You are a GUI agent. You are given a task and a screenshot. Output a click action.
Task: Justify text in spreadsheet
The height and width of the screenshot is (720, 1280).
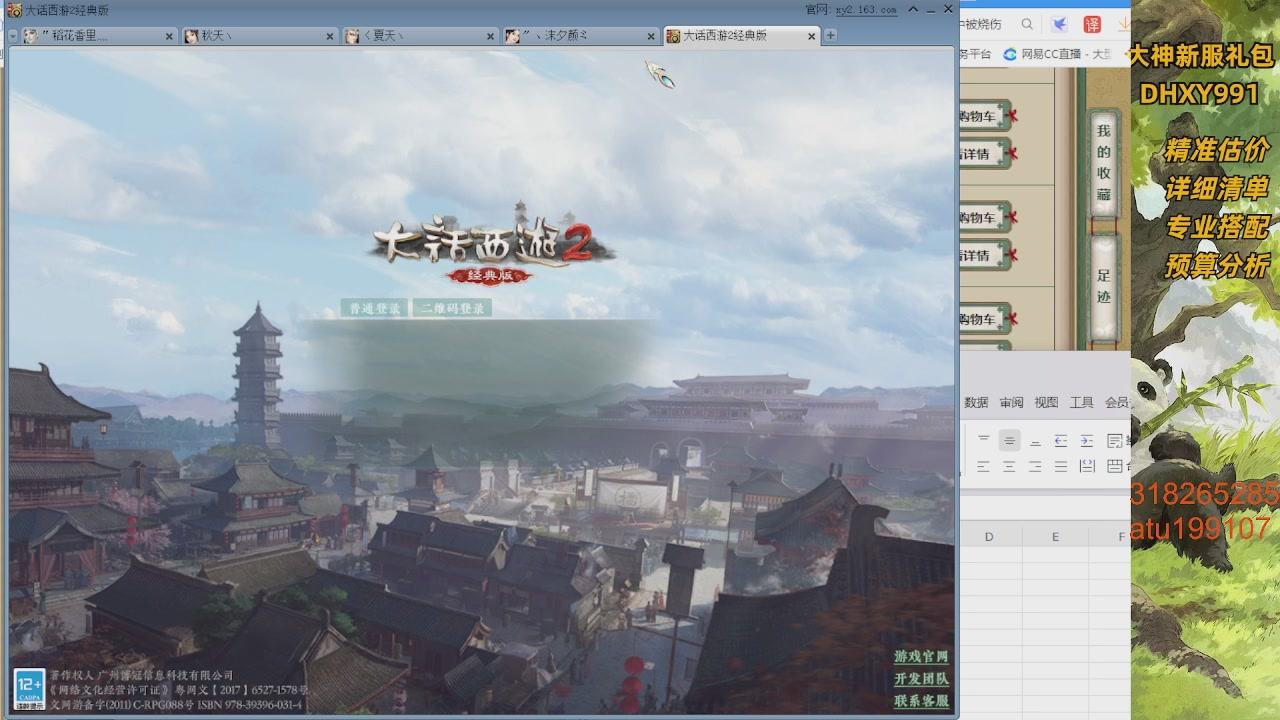(1061, 466)
